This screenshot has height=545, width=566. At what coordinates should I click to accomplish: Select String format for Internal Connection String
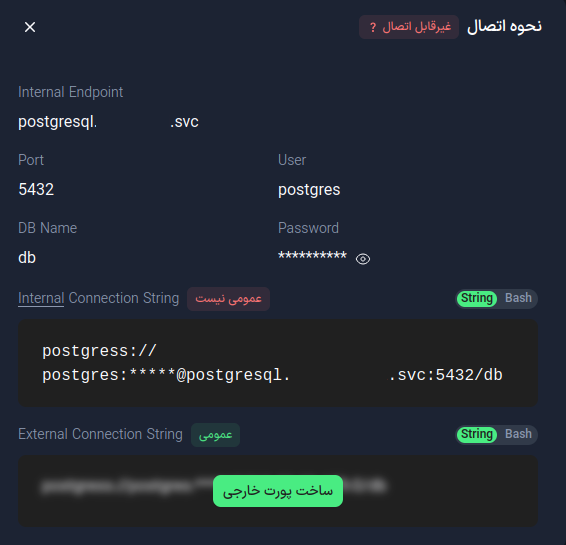click(x=477, y=298)
